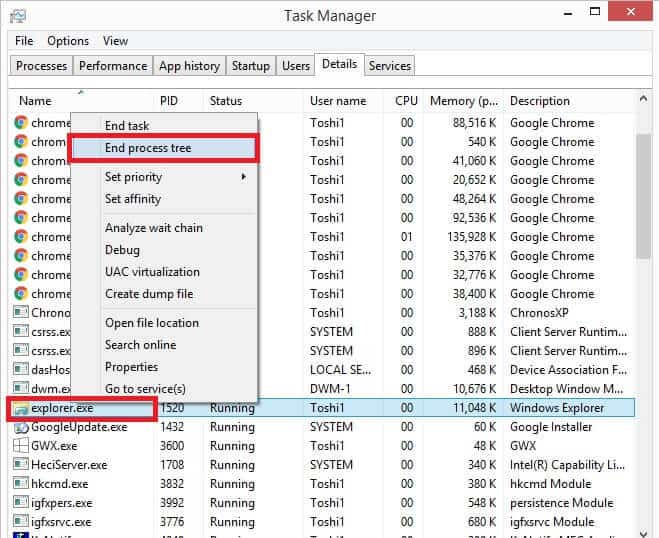
Task: Choose Open file location
Action: (164, 323)
